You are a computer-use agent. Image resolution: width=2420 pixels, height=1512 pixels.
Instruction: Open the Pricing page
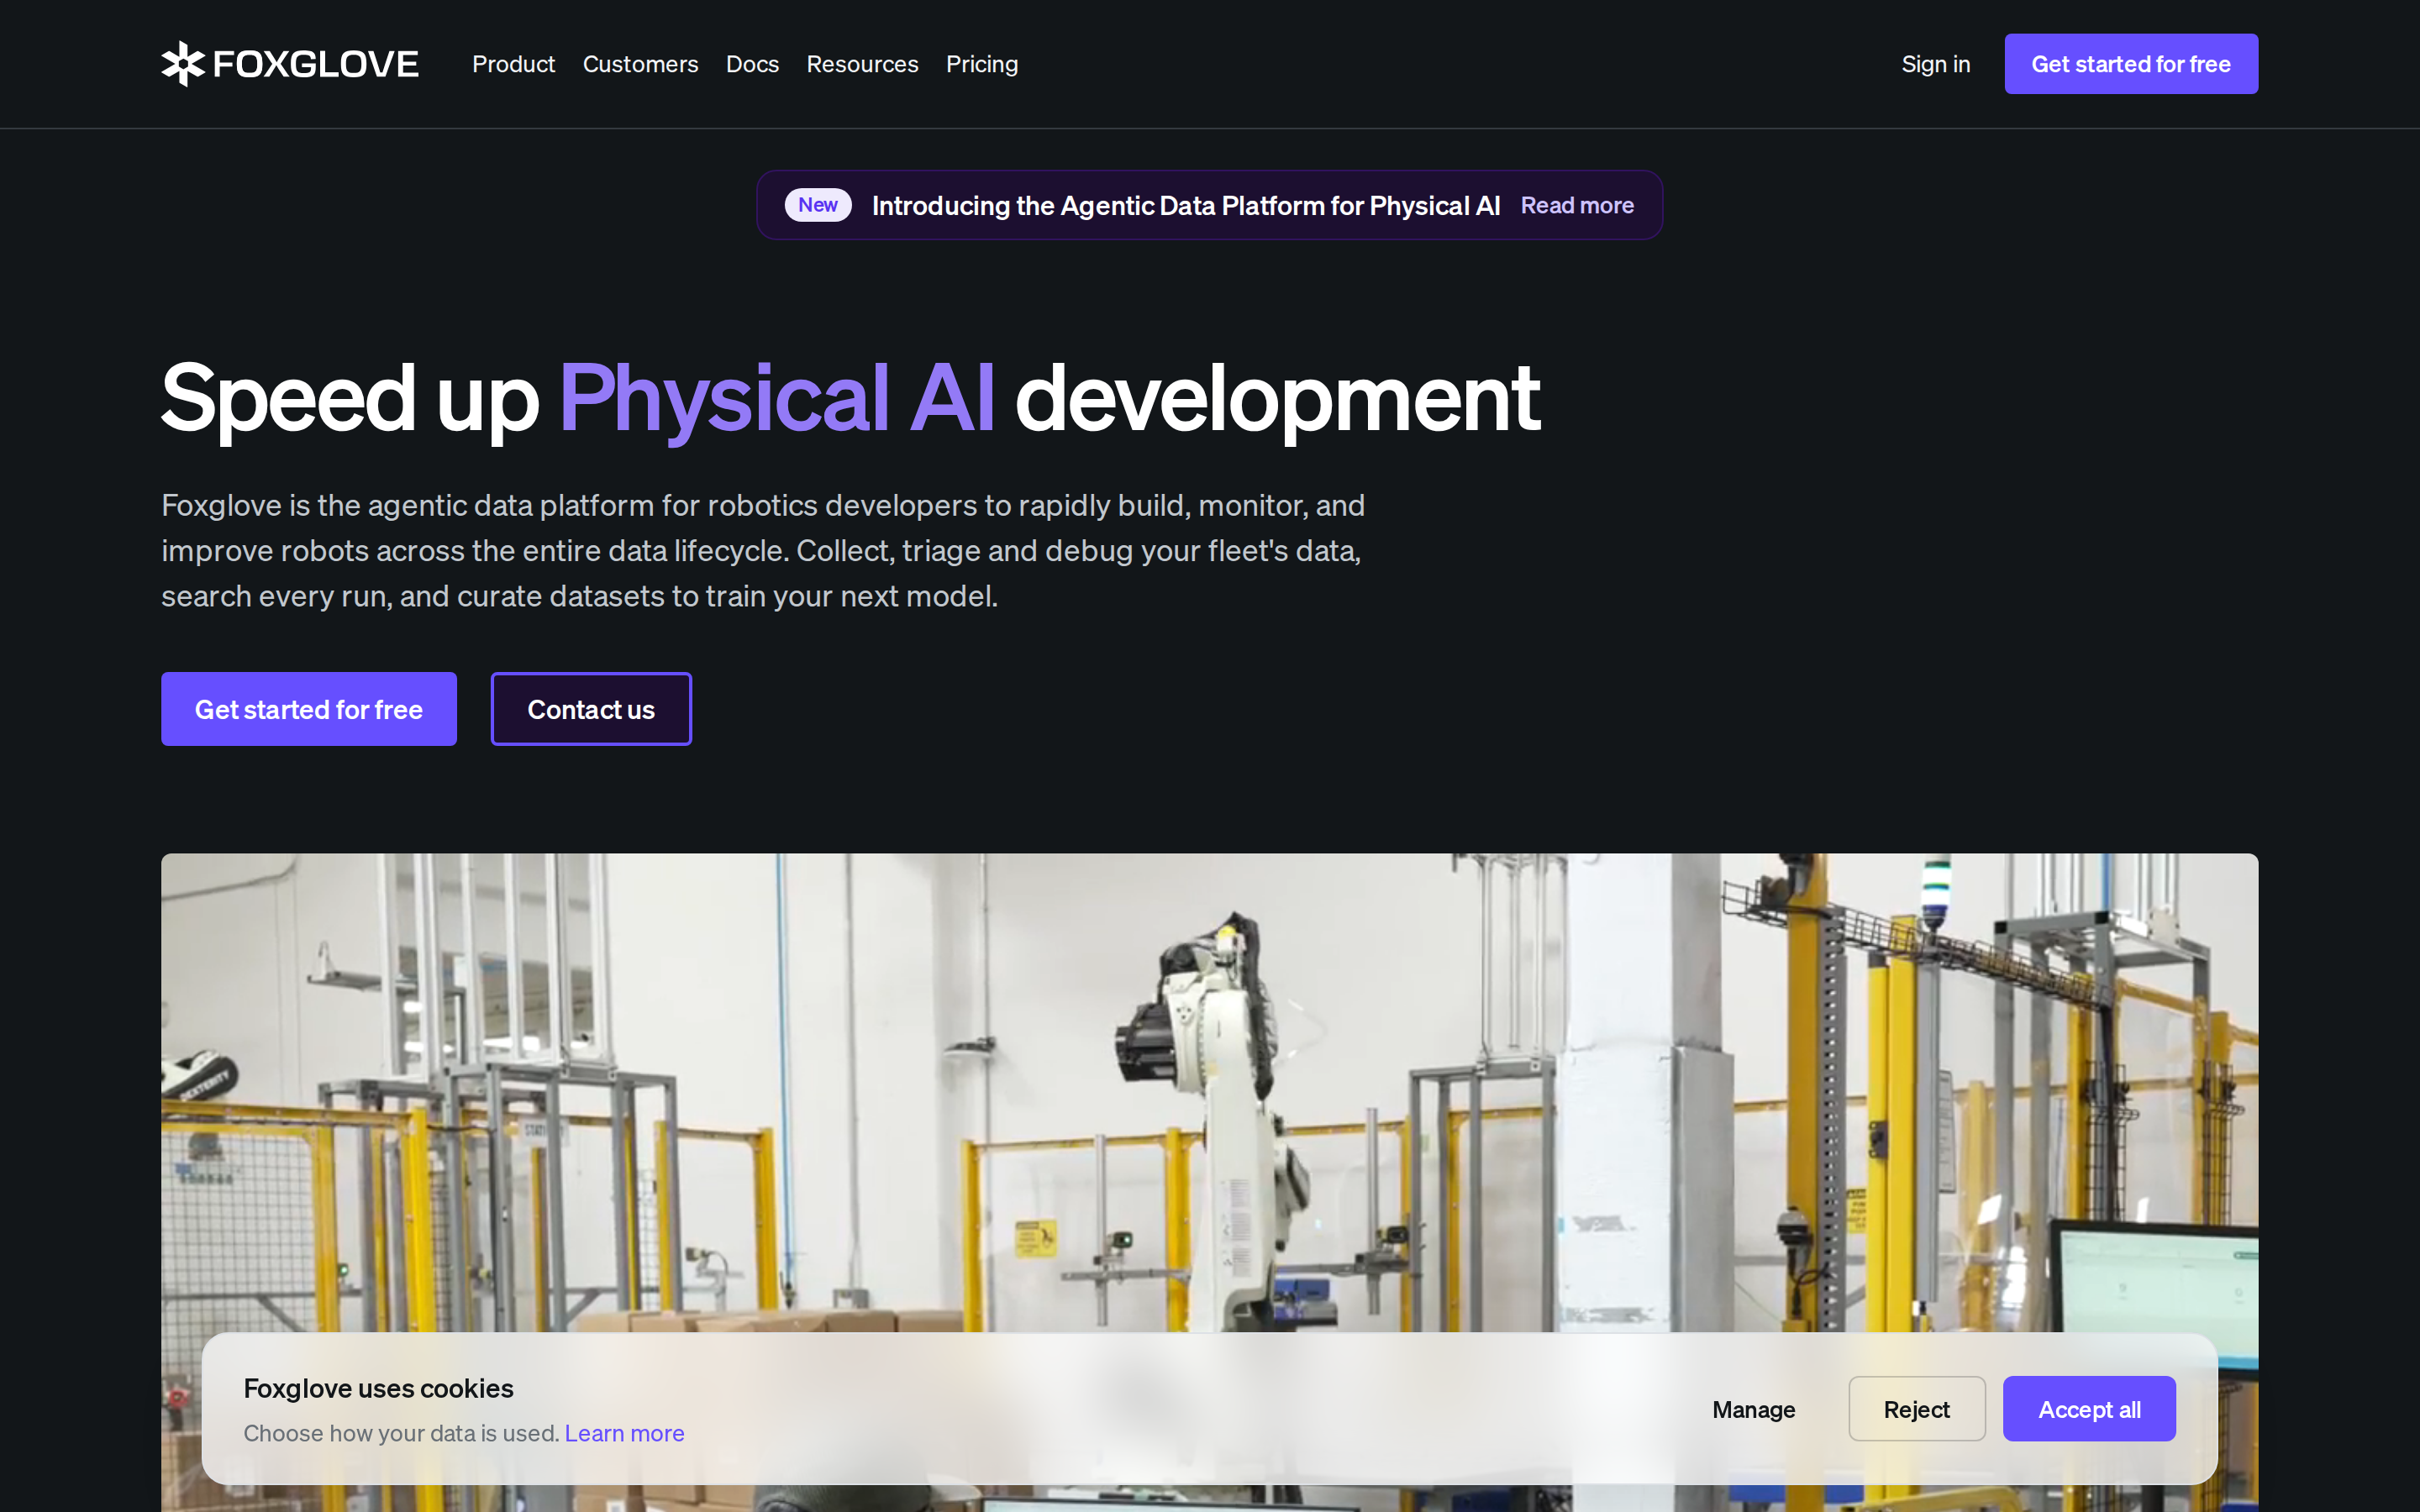coord(982,64)
